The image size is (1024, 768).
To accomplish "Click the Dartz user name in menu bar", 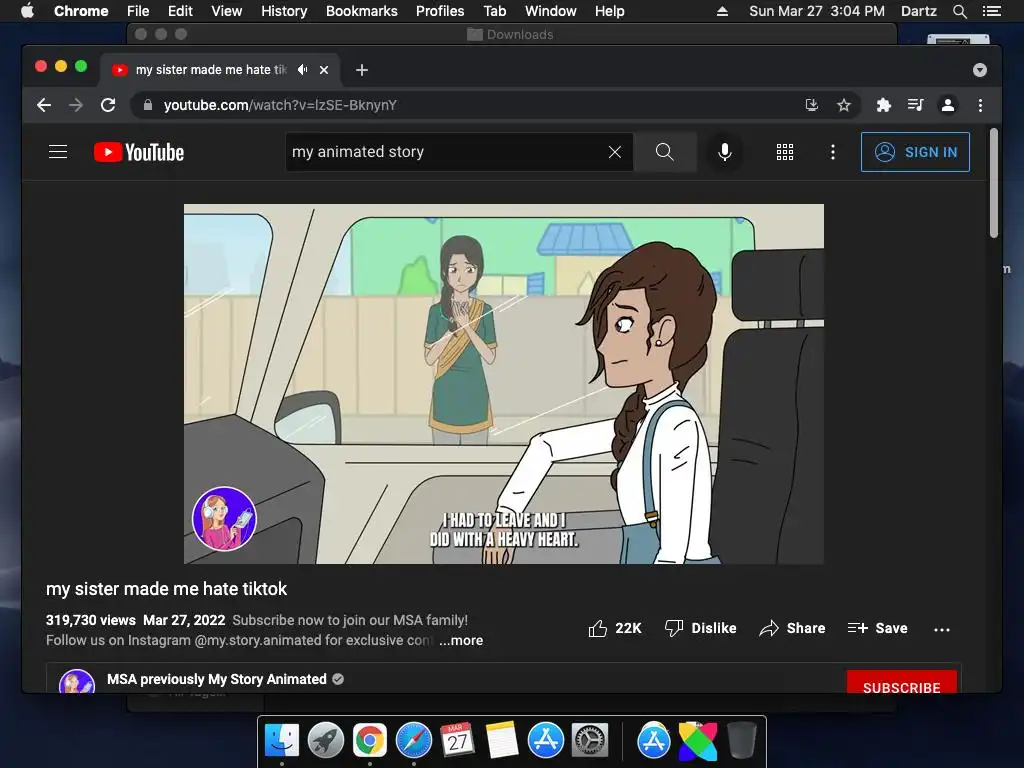I will click(918, 11).
